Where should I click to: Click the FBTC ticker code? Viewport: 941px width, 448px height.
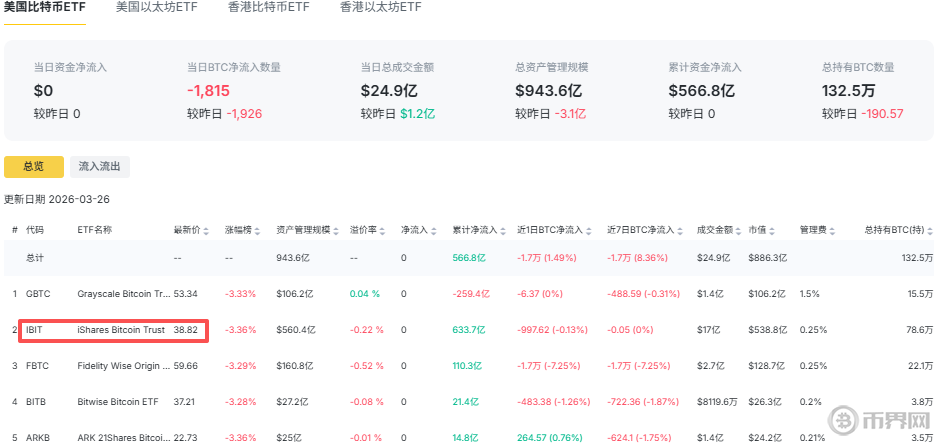point(38,366)
